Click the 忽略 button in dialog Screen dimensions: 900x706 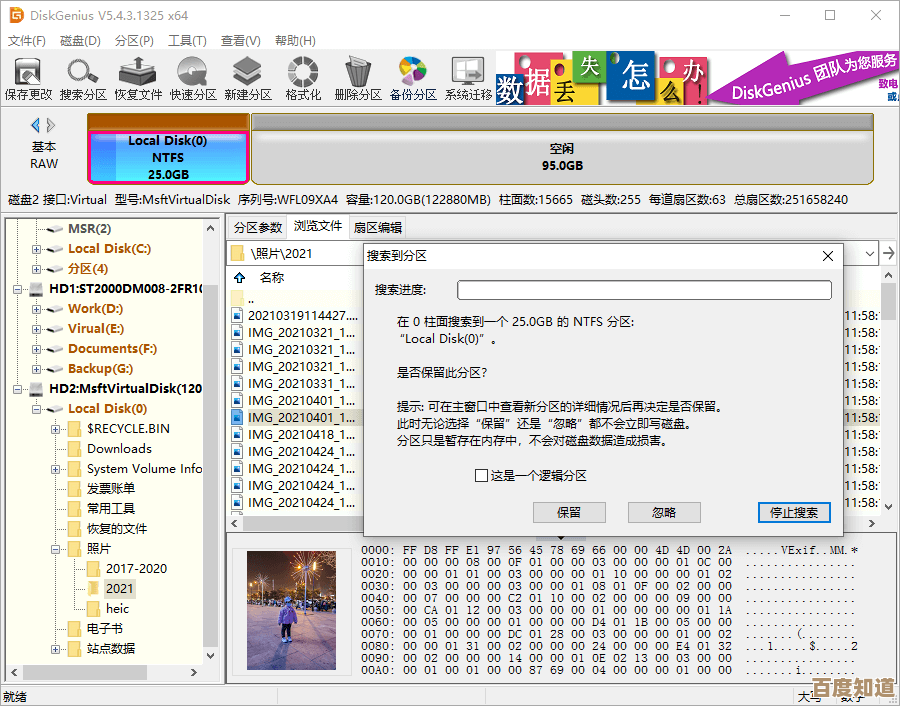[x=664, y=512]
